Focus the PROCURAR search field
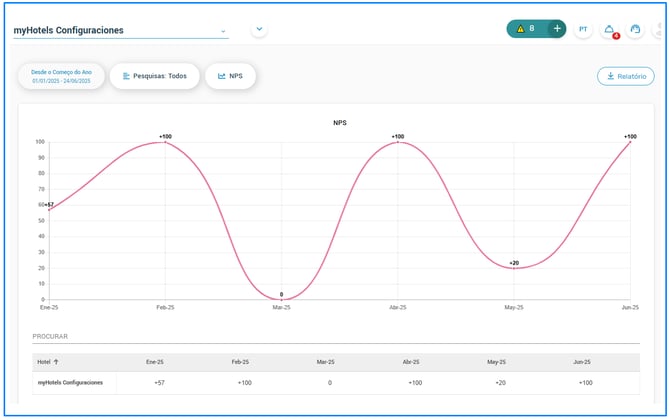Image resolution: width=670 pixels, height=420 pixels. pyautogui.click(x=336, y=337)
